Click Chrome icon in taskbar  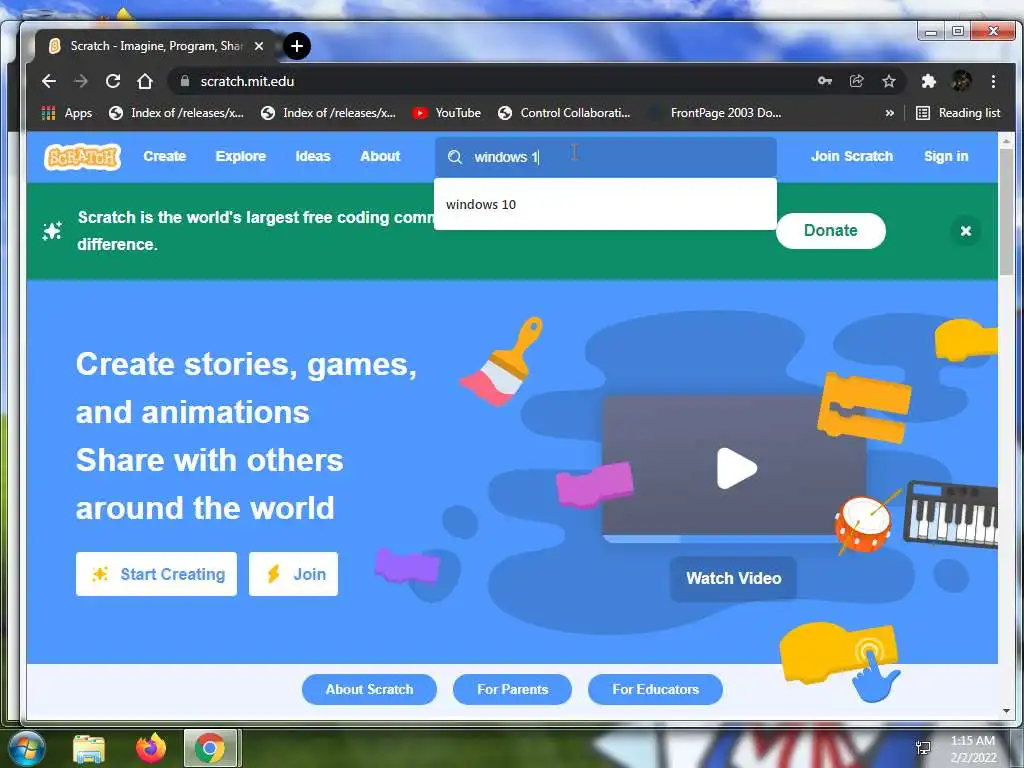pyautogui.click(x=210, y=748)
